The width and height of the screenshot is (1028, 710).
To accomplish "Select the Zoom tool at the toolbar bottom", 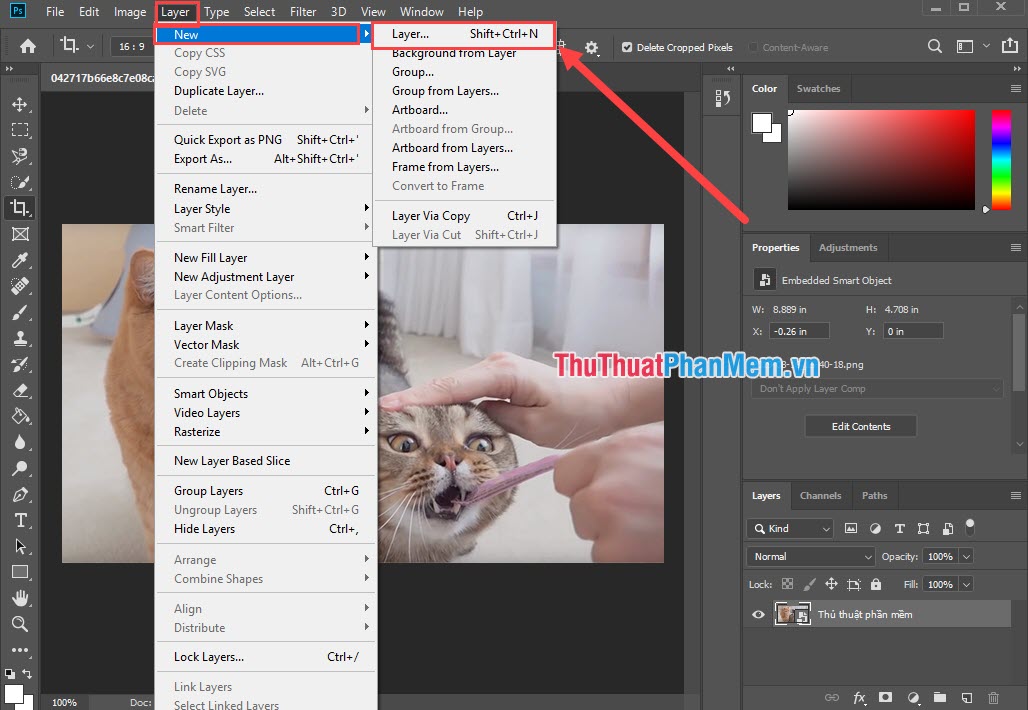I will [x=21, y=625].
